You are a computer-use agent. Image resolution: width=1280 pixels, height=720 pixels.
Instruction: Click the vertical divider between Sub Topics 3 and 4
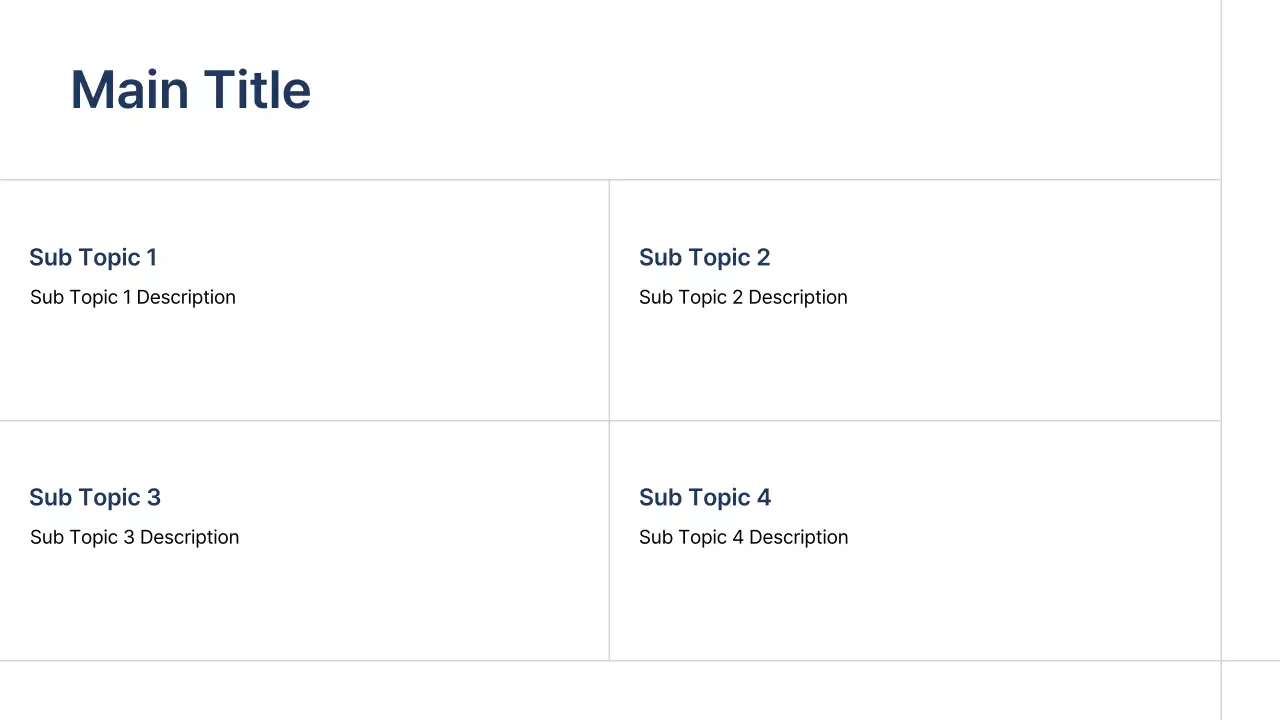[609, 540]
